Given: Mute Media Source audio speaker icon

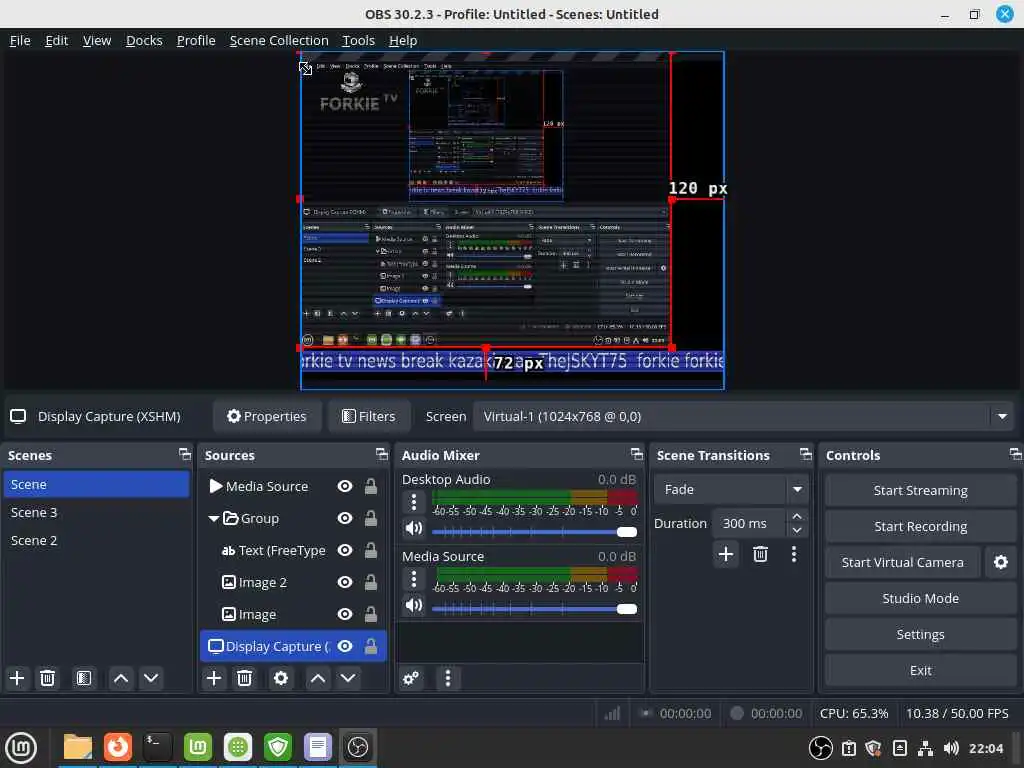Looking at the screenshot, I should 413,605.
